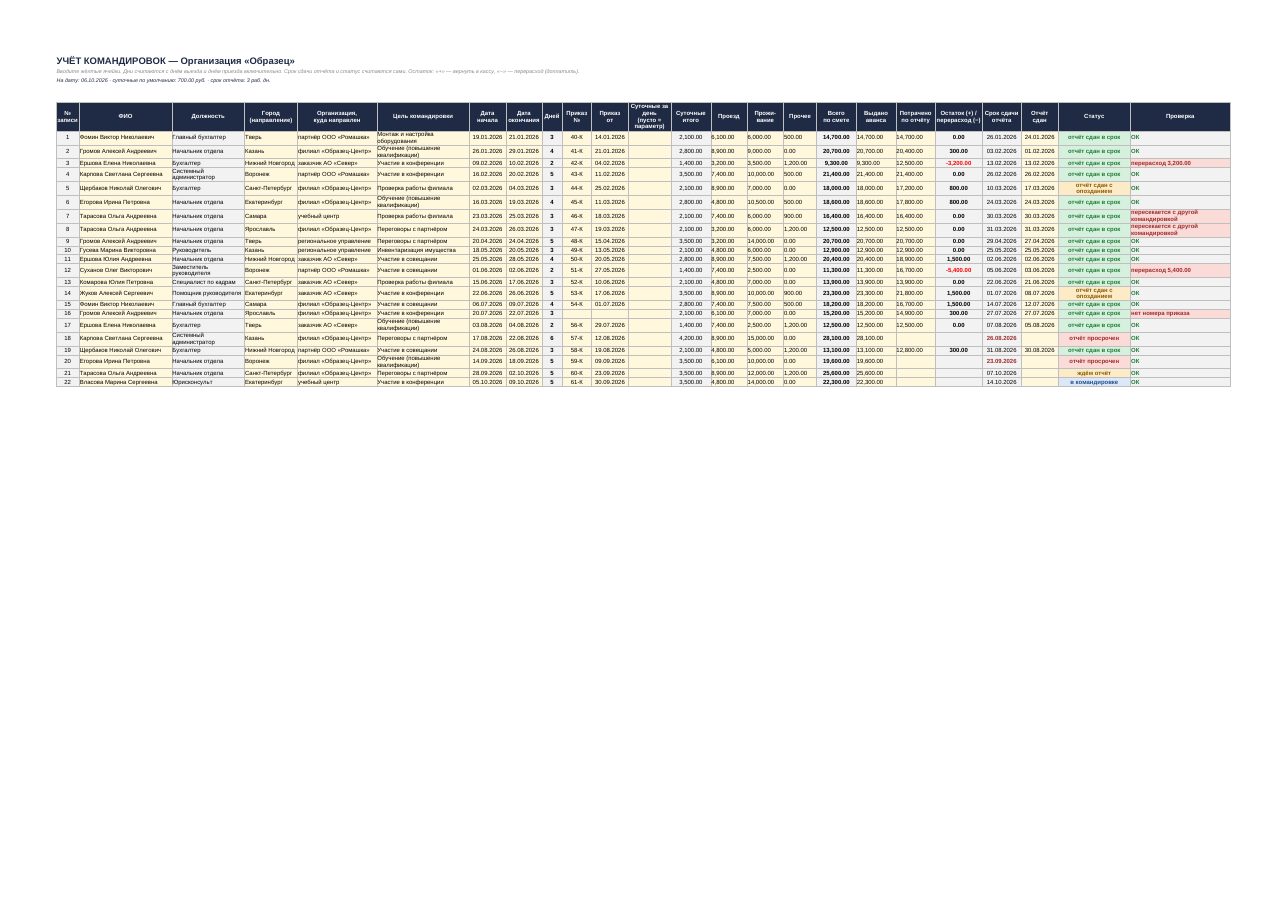Image resolution: width=1287 pixels, height=910 pixels.
Task: Click the red balance «-3,200.00»
Action: pos(958,163)
